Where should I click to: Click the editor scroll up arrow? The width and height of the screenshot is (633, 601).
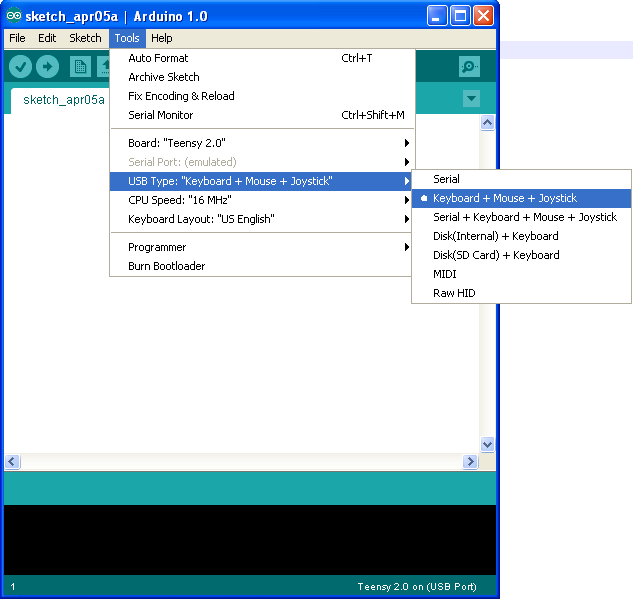[487, 122]
